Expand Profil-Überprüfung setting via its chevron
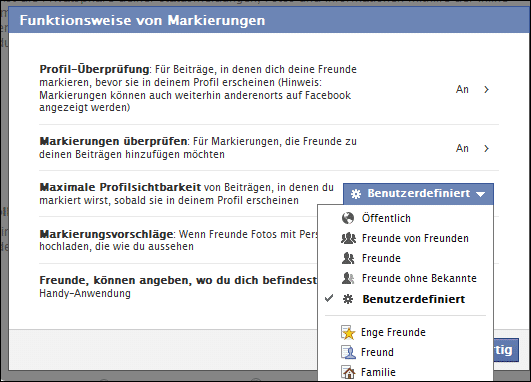This screenshot has width=531, height=382. click(x=486, y=89)
